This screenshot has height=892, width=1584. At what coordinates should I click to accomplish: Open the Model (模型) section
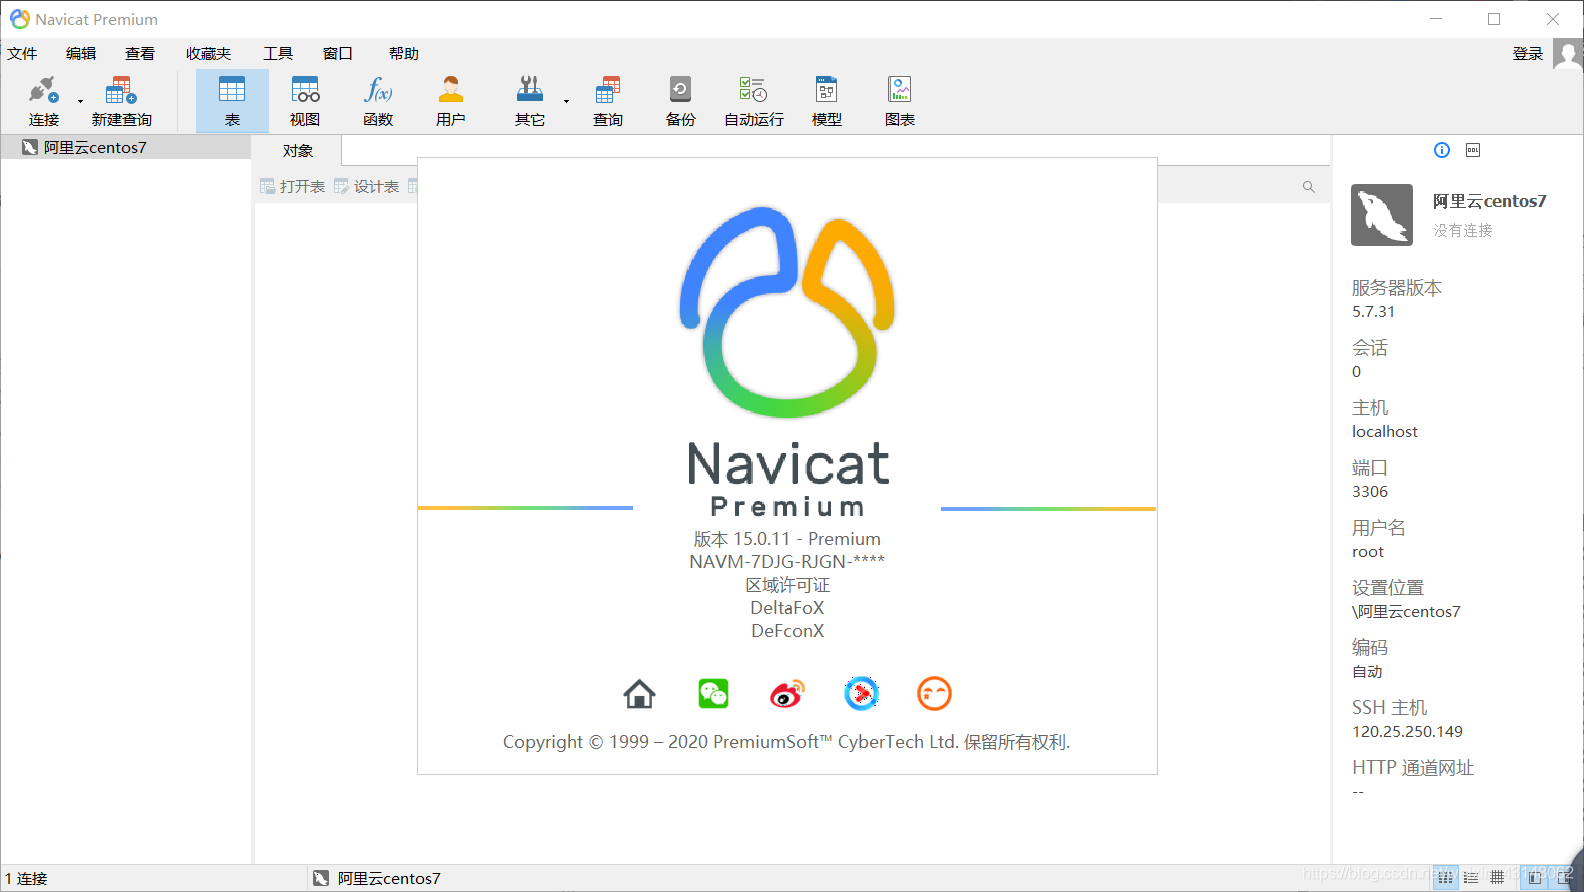click(x=826, y=100)
